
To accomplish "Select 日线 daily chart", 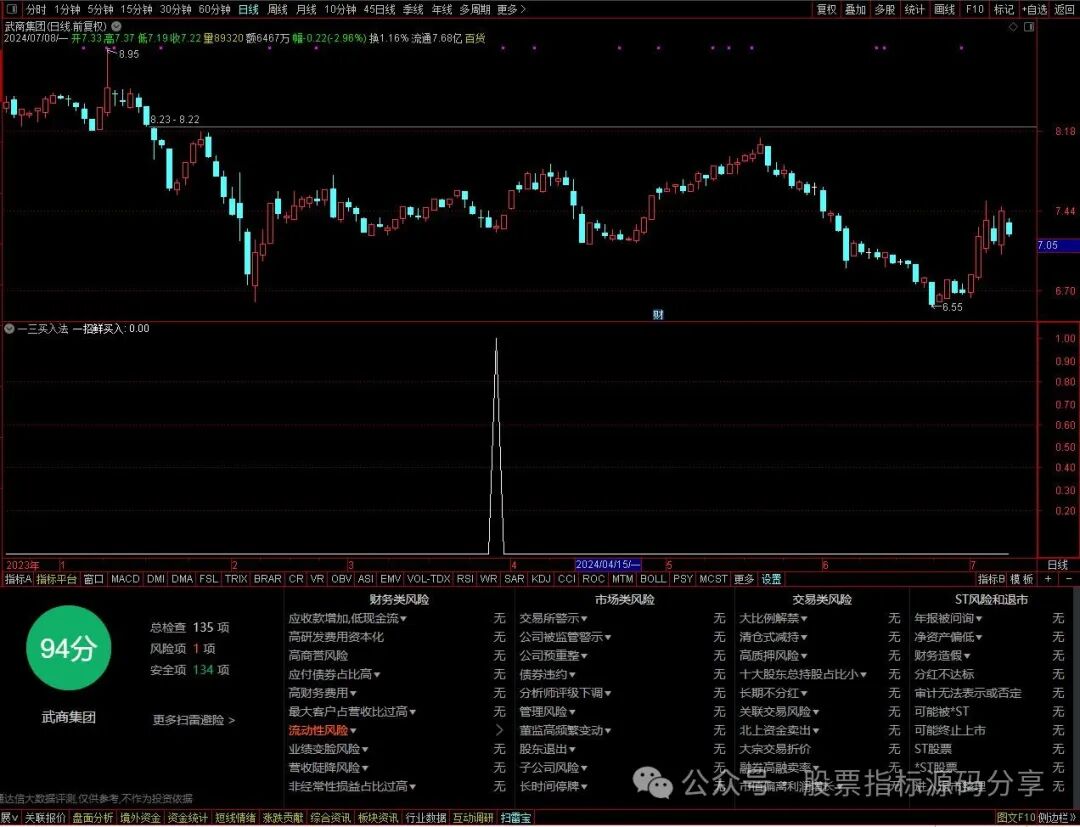I will click(x=248, y=9).
